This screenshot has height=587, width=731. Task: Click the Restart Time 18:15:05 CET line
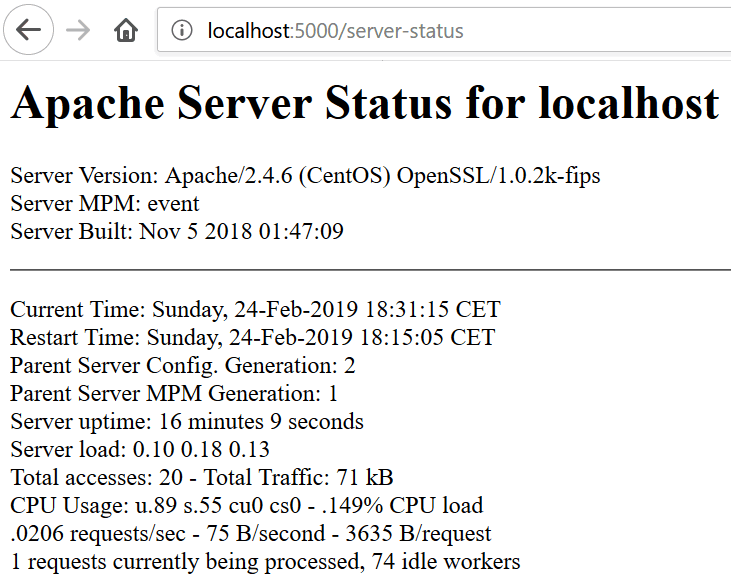click(253, 338)
